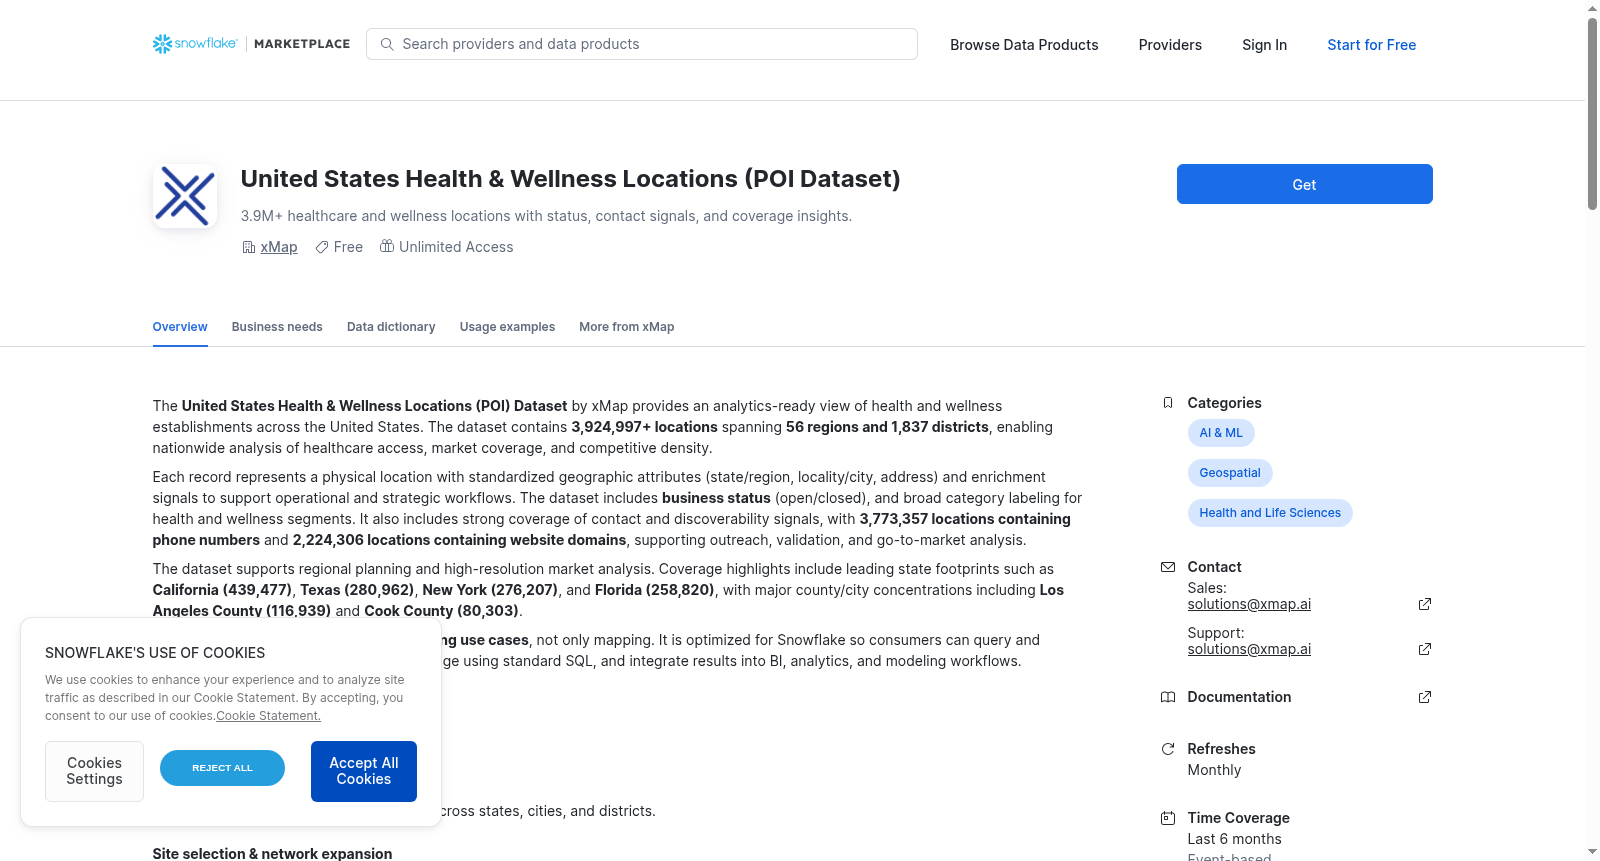
Task: Click the REJECT ALL cookies button
Action: [222, 768]
